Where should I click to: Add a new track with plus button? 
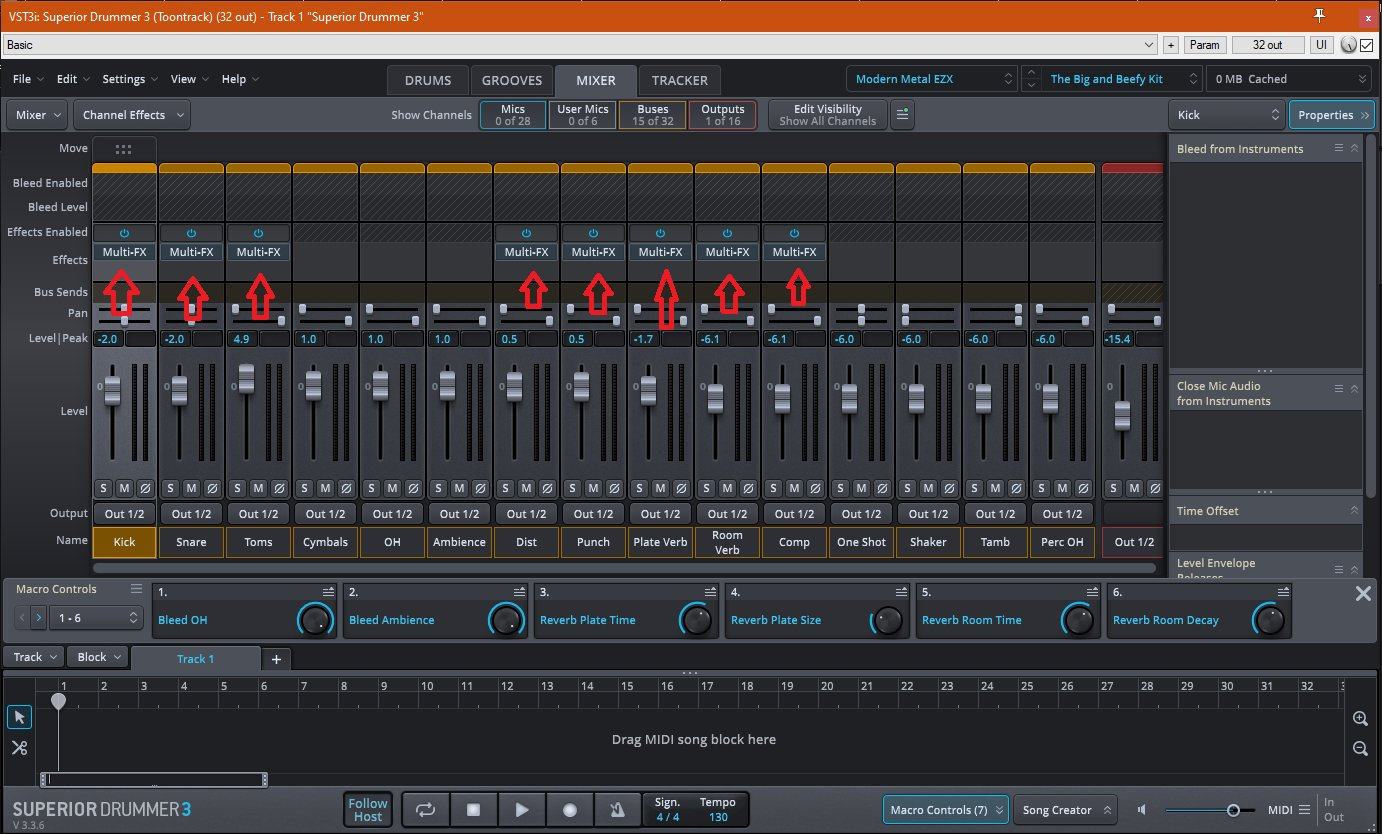pos(276,658)
